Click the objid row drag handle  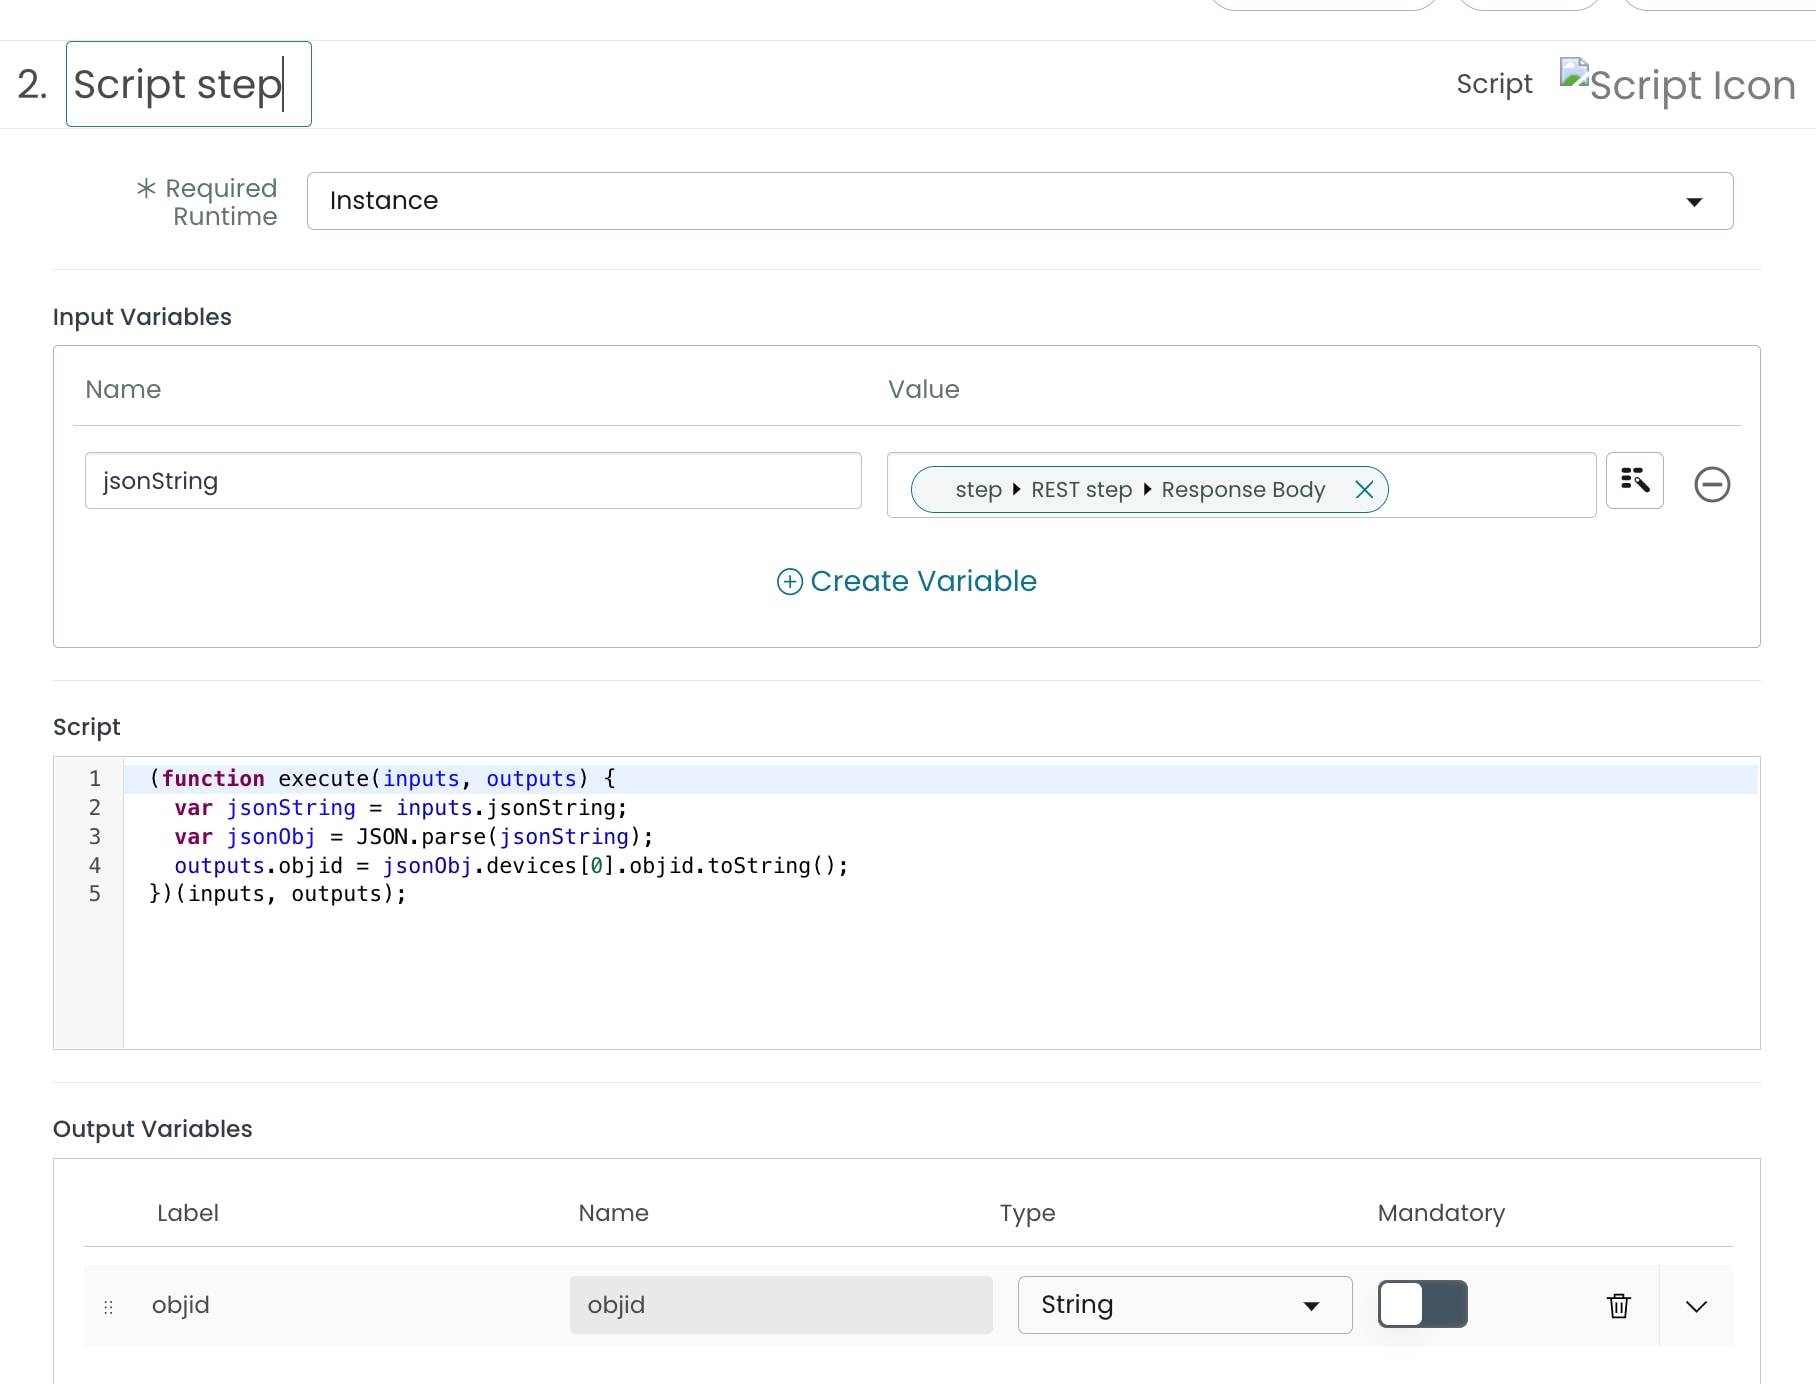[x=108, y=1307]
